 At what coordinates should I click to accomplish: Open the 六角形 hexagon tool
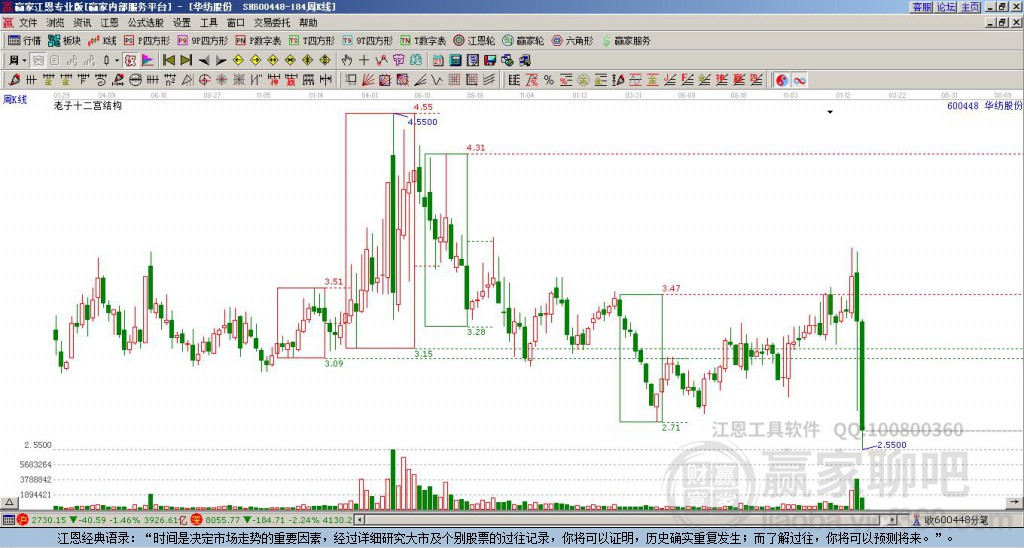point(572,40)
